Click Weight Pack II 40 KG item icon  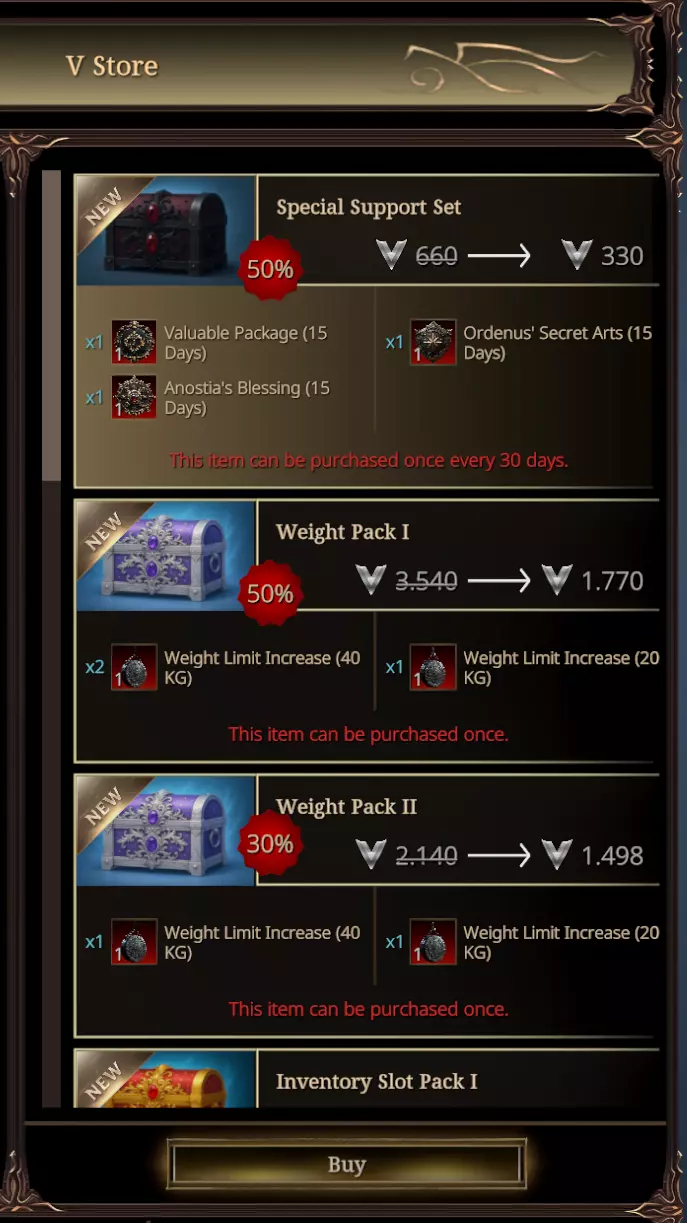click(x=134, y=942)
